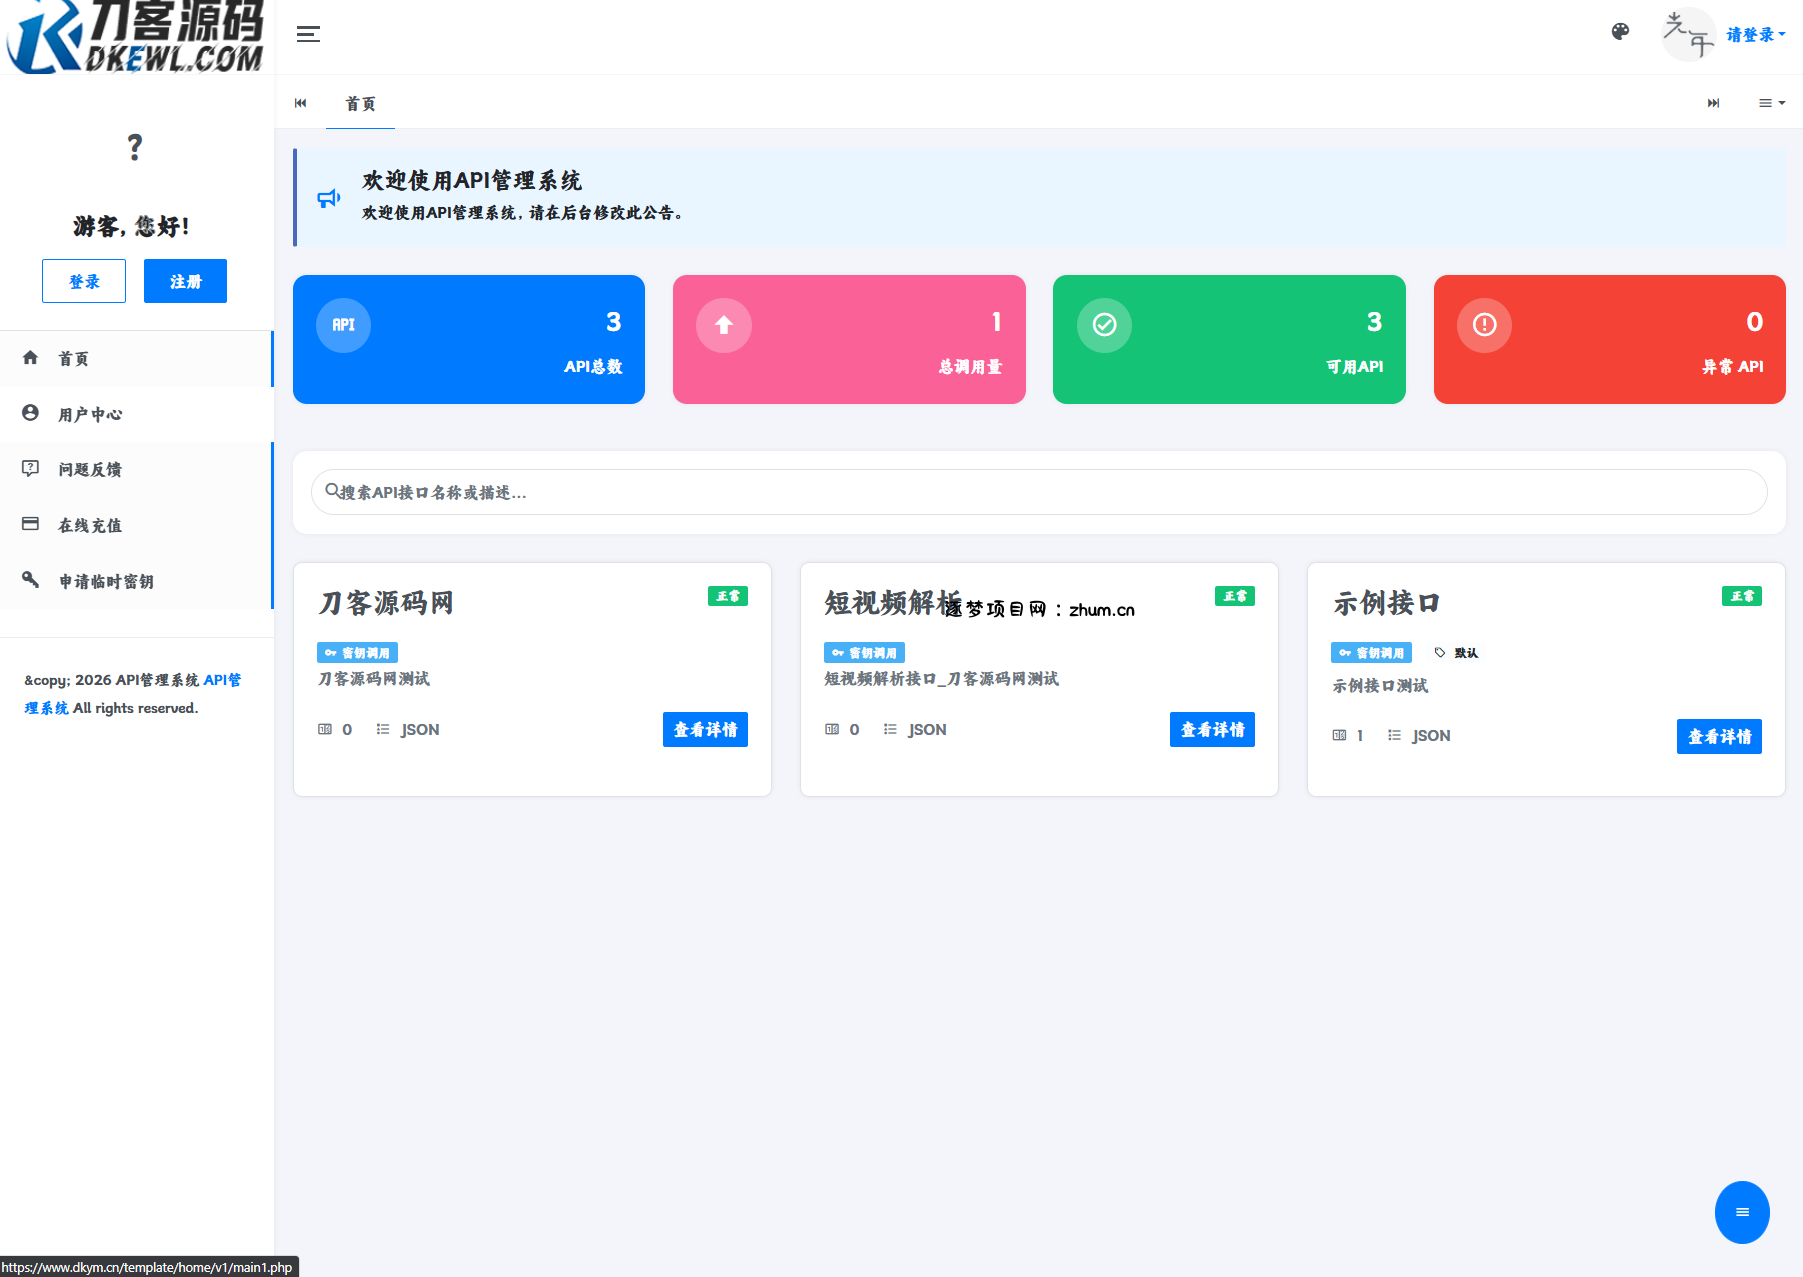Click the 登录 button in sidebar
This screenshot has height=1277, width=1803.
coord(84,281)
